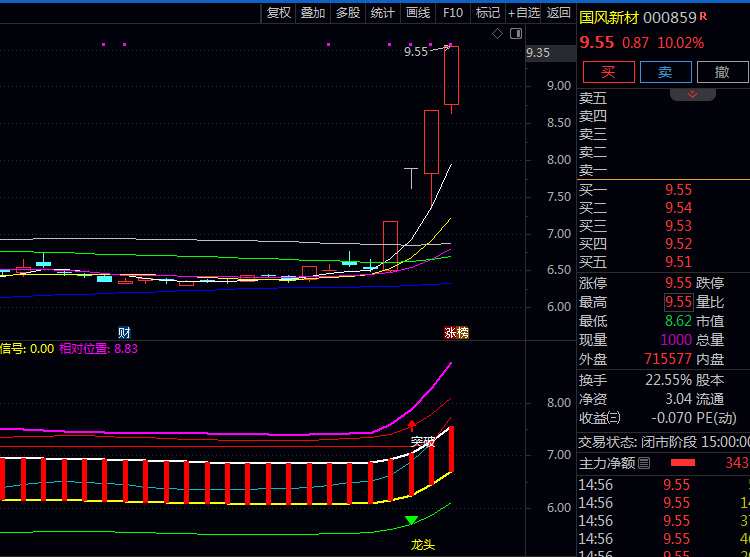Click the 撤 cancel order button
The height and width of the screenshot is (557, 750).
coord(721,72)
